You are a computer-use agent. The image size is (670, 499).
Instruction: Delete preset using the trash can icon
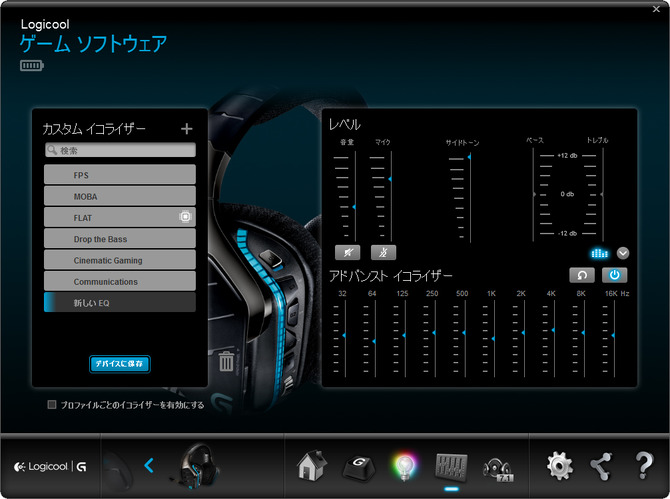(x=226, y=361)
